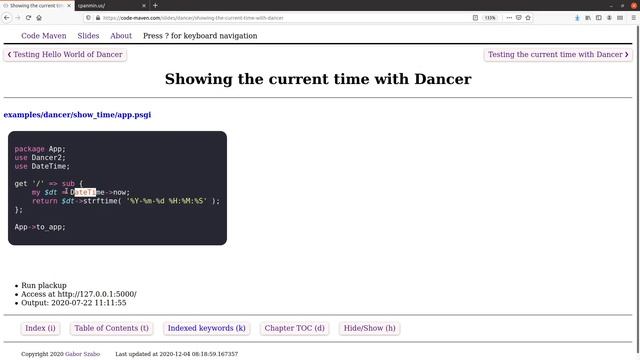Image resolution: width=640 pixels, height=360 pixels.
Task: Close the 'Showing the current time' tab
Action: 69,5
